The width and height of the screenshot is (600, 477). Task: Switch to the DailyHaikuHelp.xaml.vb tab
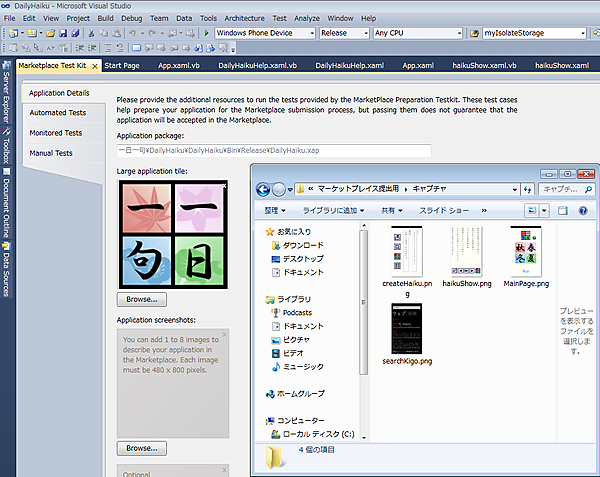pyautogui.click(x=258, y=66)
